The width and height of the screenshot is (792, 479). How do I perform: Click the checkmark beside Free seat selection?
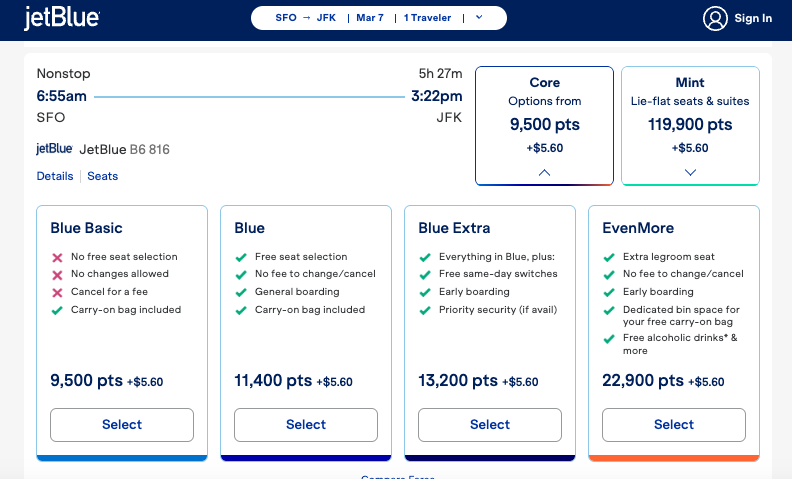point(241,258)
